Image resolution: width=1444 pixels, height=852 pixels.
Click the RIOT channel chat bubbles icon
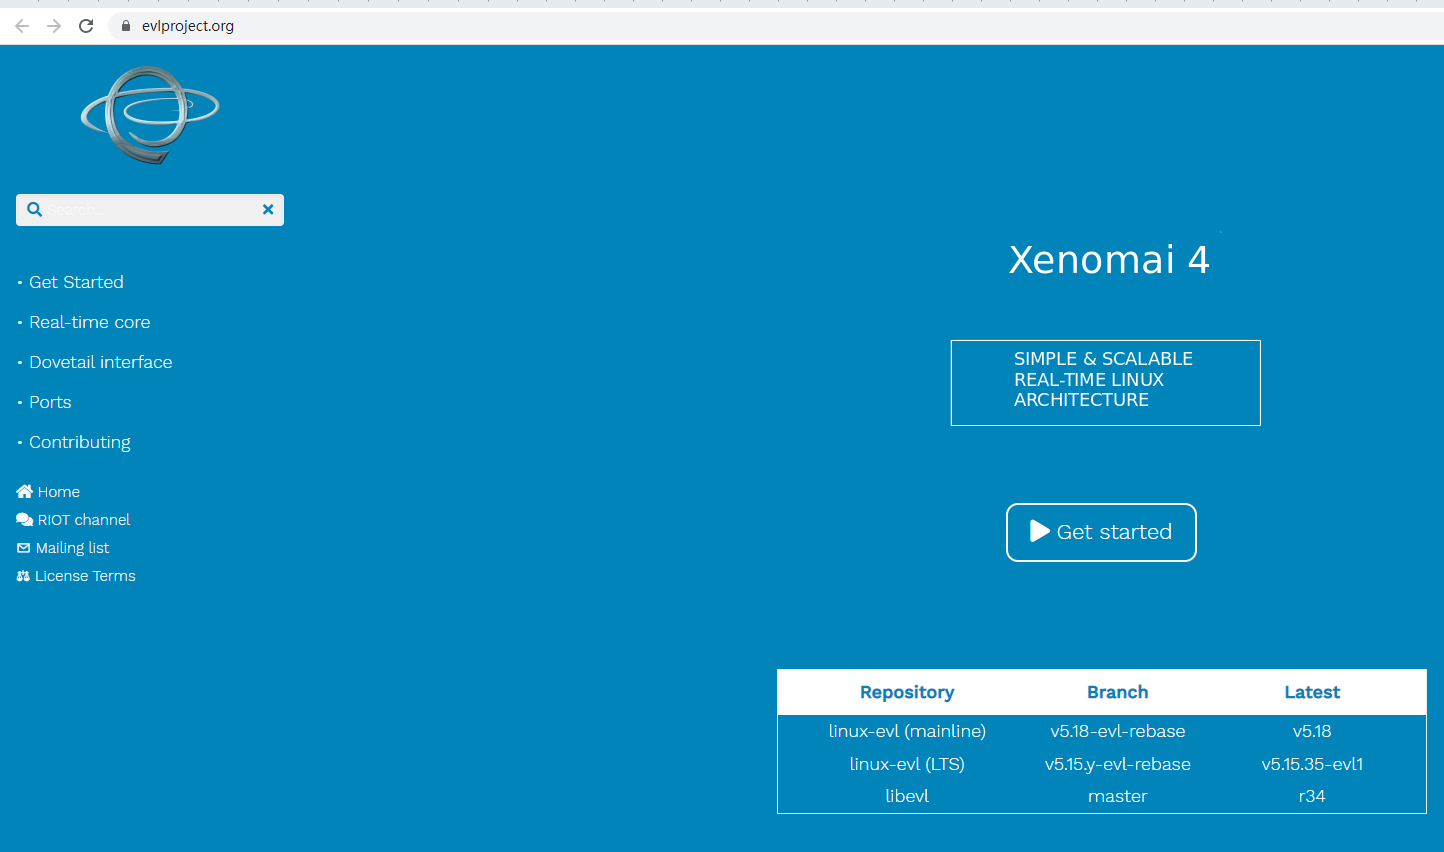point(25,519)
